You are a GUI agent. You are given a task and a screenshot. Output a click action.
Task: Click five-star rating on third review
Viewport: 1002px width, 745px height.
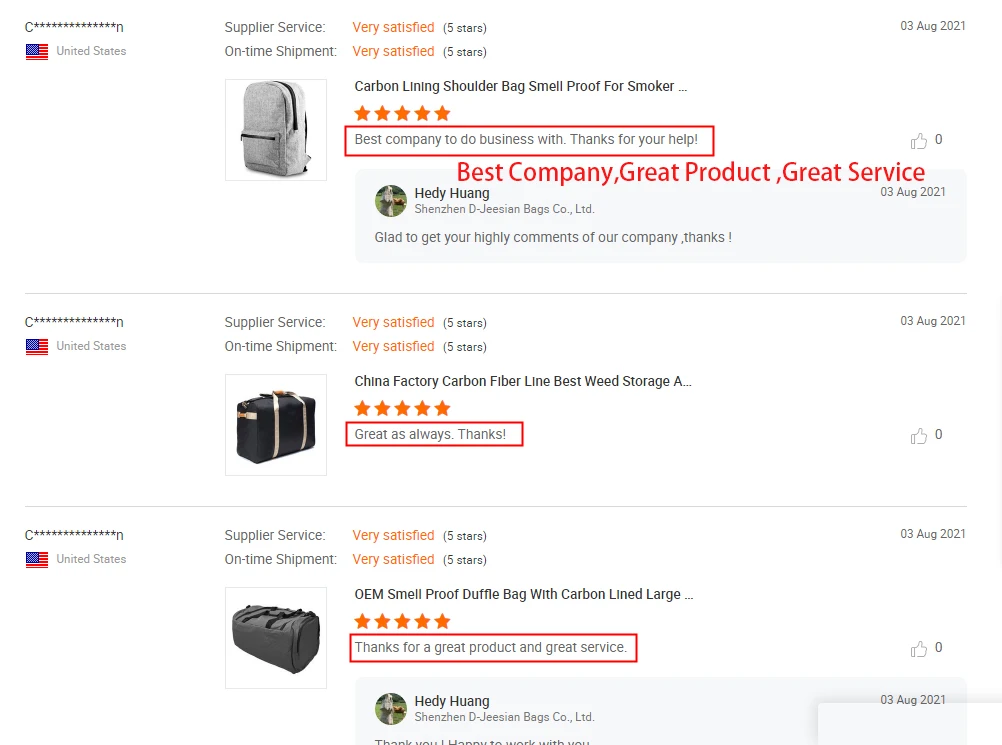402,622
